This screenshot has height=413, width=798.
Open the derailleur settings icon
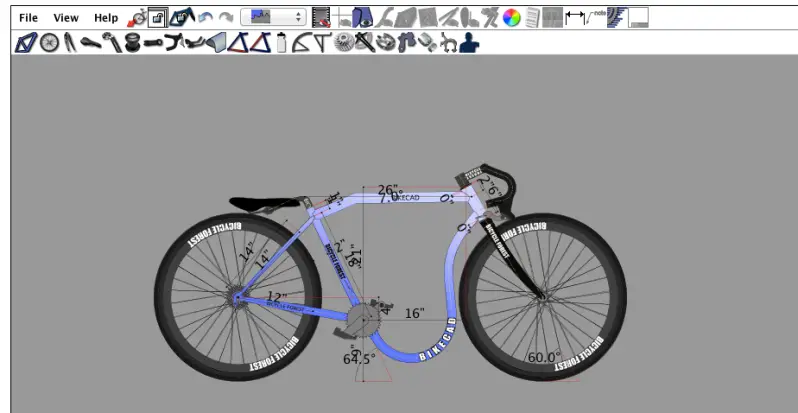click(407, 43)
